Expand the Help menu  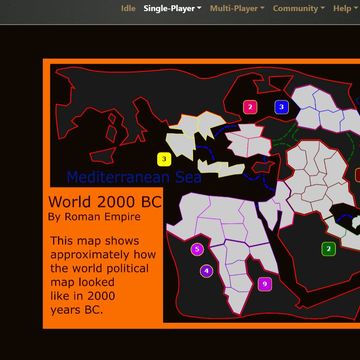344,9
